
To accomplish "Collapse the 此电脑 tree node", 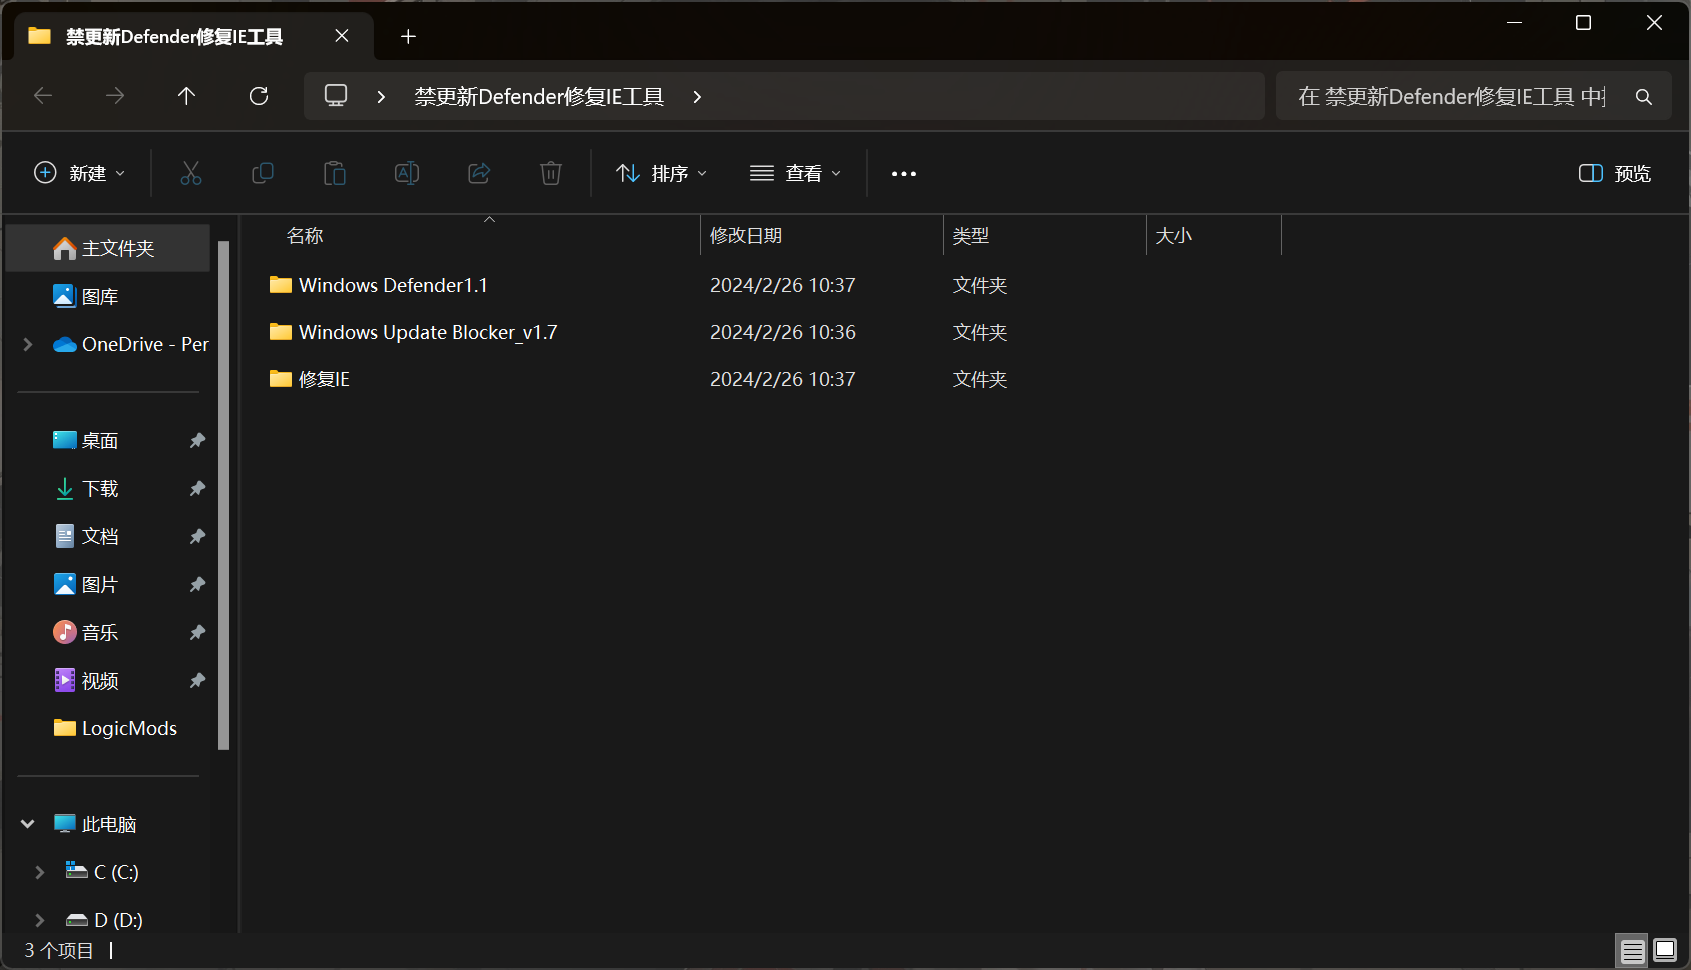I will (x=28, y=824).
